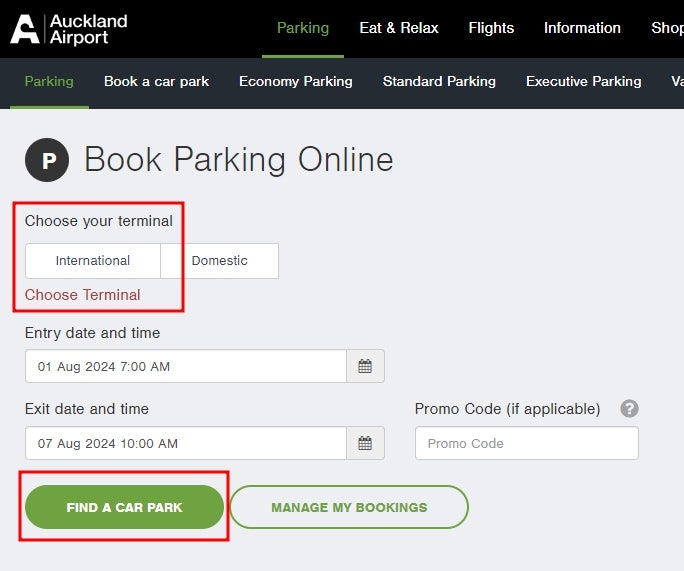Click the round P parking icon

(x=47, y=160)
